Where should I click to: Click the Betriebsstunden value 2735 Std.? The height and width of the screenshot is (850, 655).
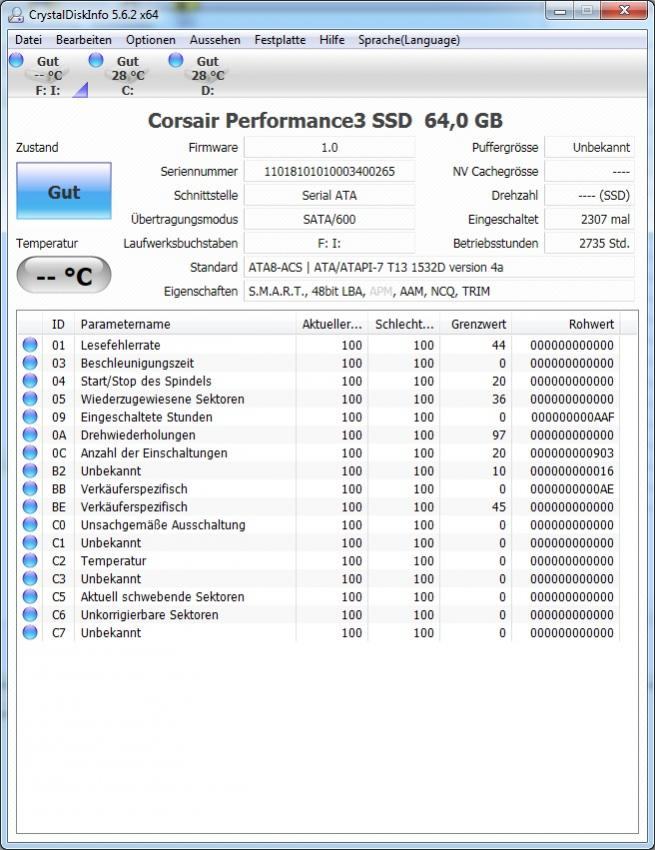pos(589,243)
